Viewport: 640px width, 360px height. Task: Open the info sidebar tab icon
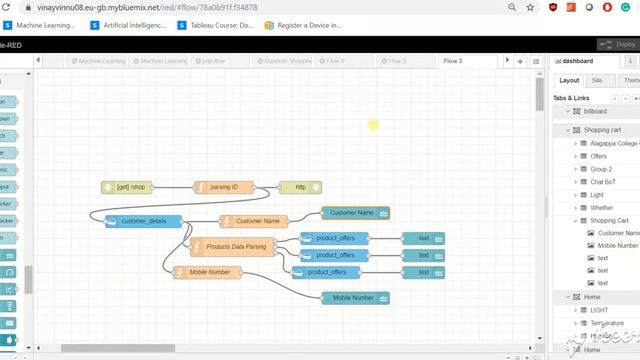pos(630,61)
